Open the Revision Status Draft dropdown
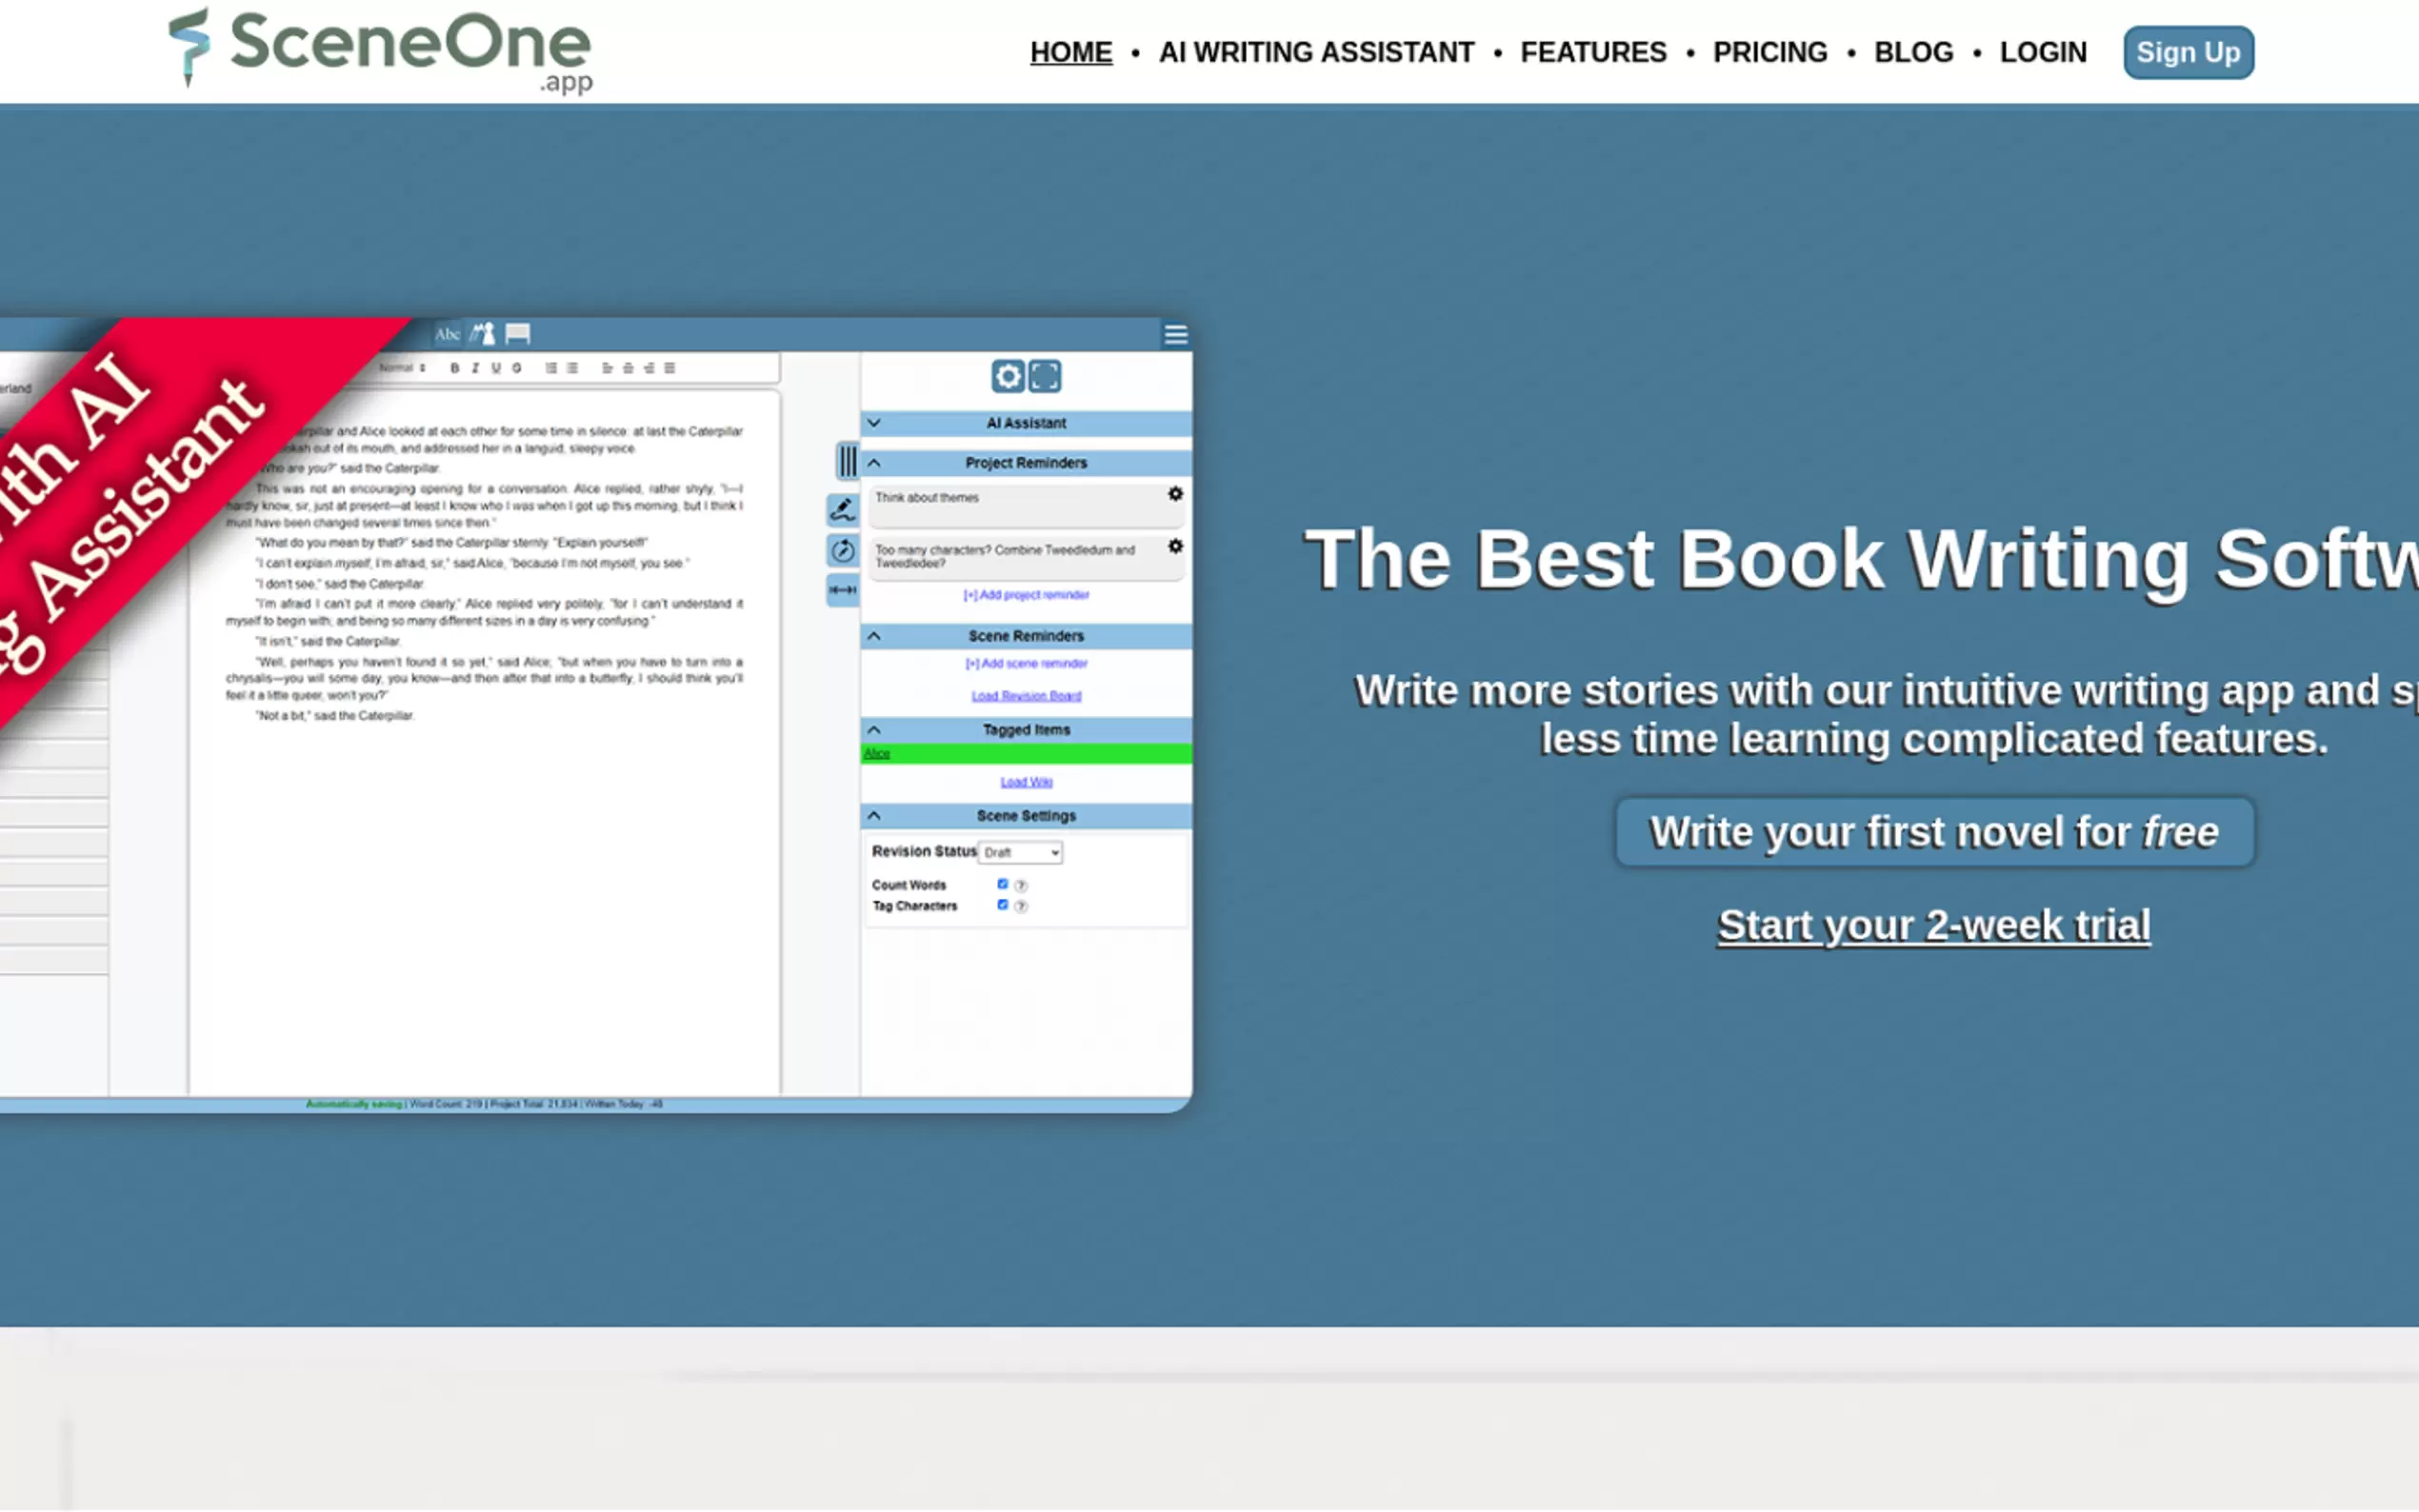Viewport: 2419px width, 1512px height. [x=1019, y=852]
